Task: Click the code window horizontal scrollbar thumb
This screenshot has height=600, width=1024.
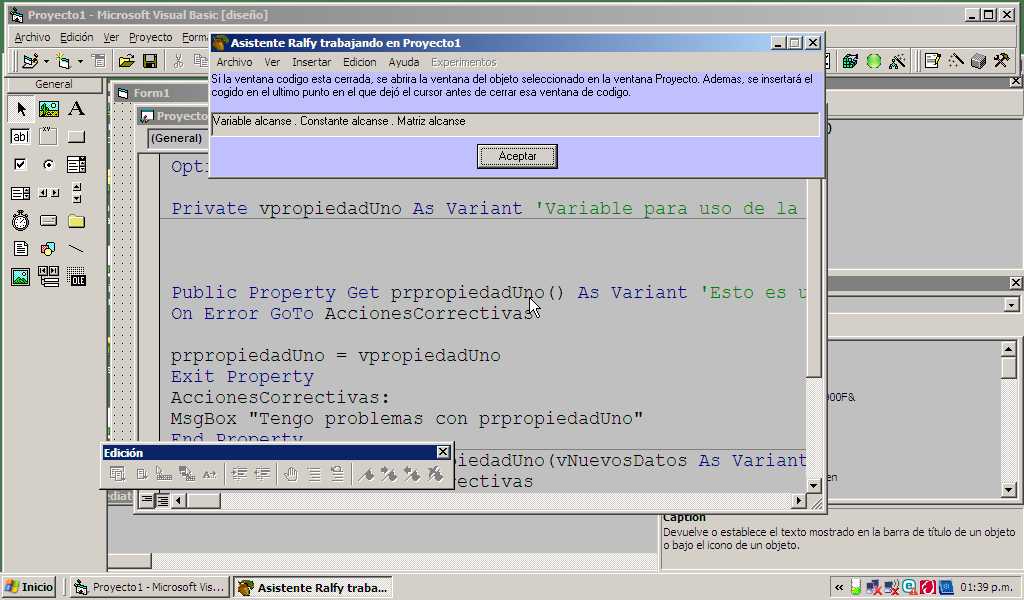Action: pos(203,501)
